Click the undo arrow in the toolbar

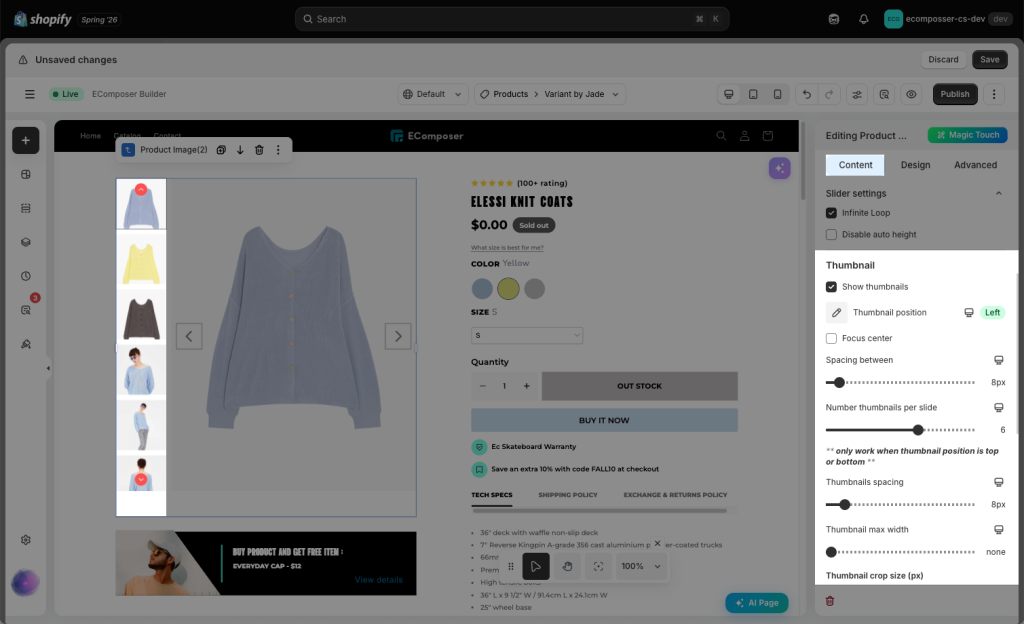(x=807, y=94)
